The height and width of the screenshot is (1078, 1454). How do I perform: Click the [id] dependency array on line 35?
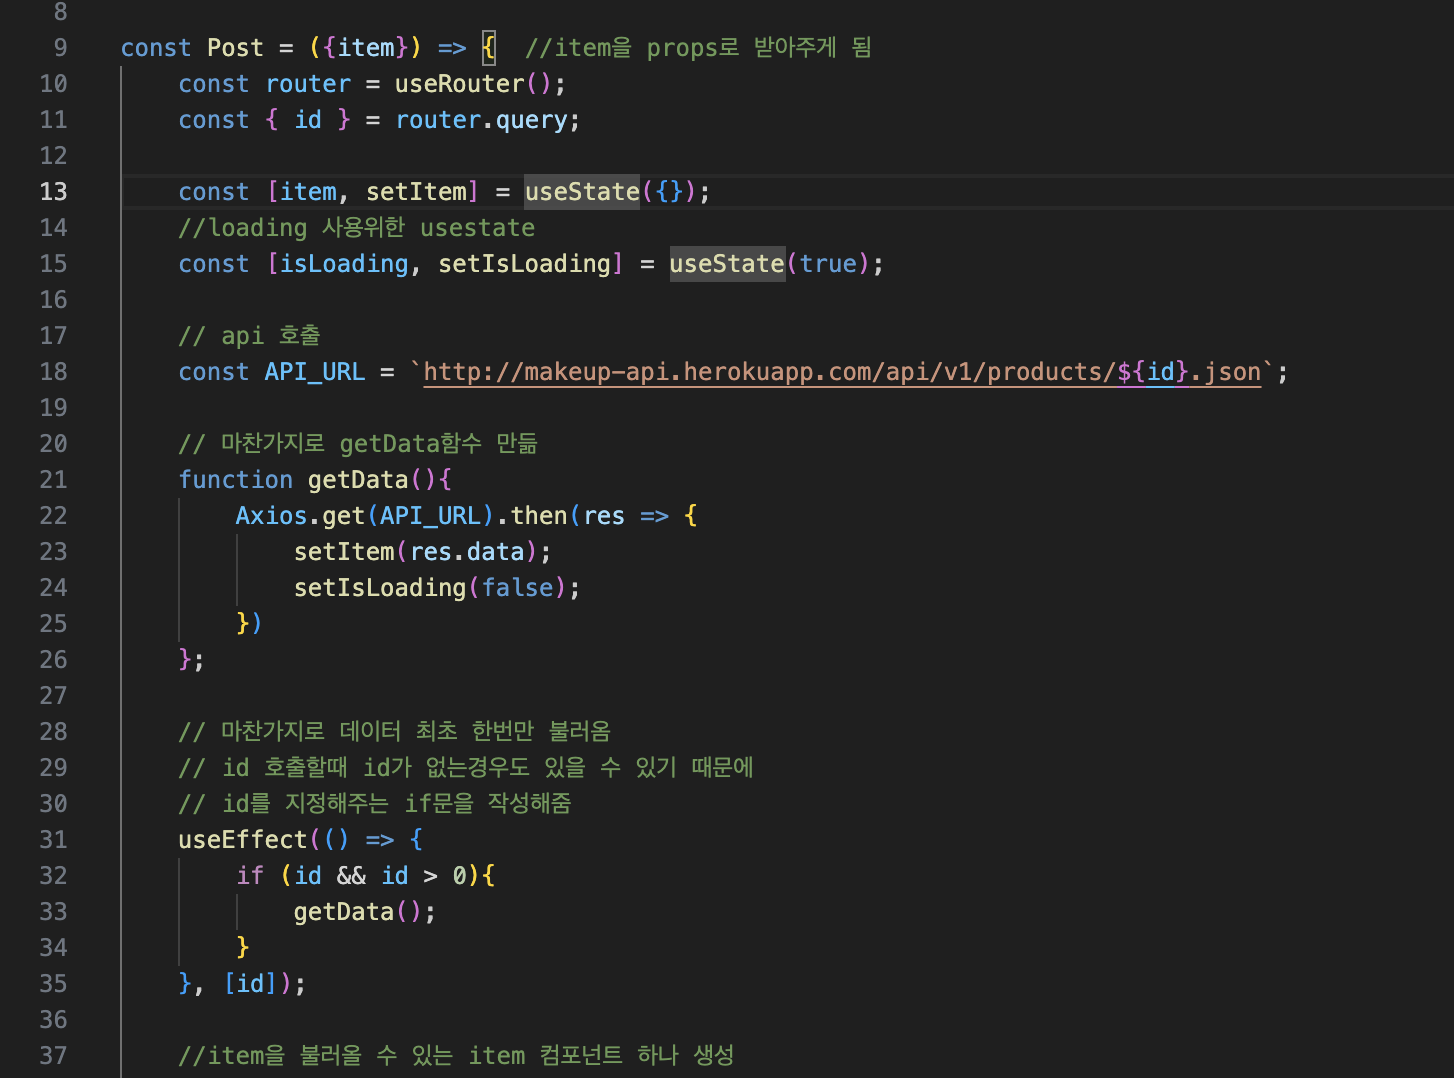(x=250, y=984)
